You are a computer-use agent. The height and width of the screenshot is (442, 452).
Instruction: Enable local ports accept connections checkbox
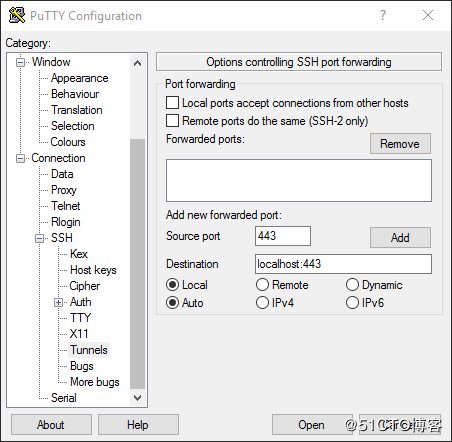pos(172,103)
